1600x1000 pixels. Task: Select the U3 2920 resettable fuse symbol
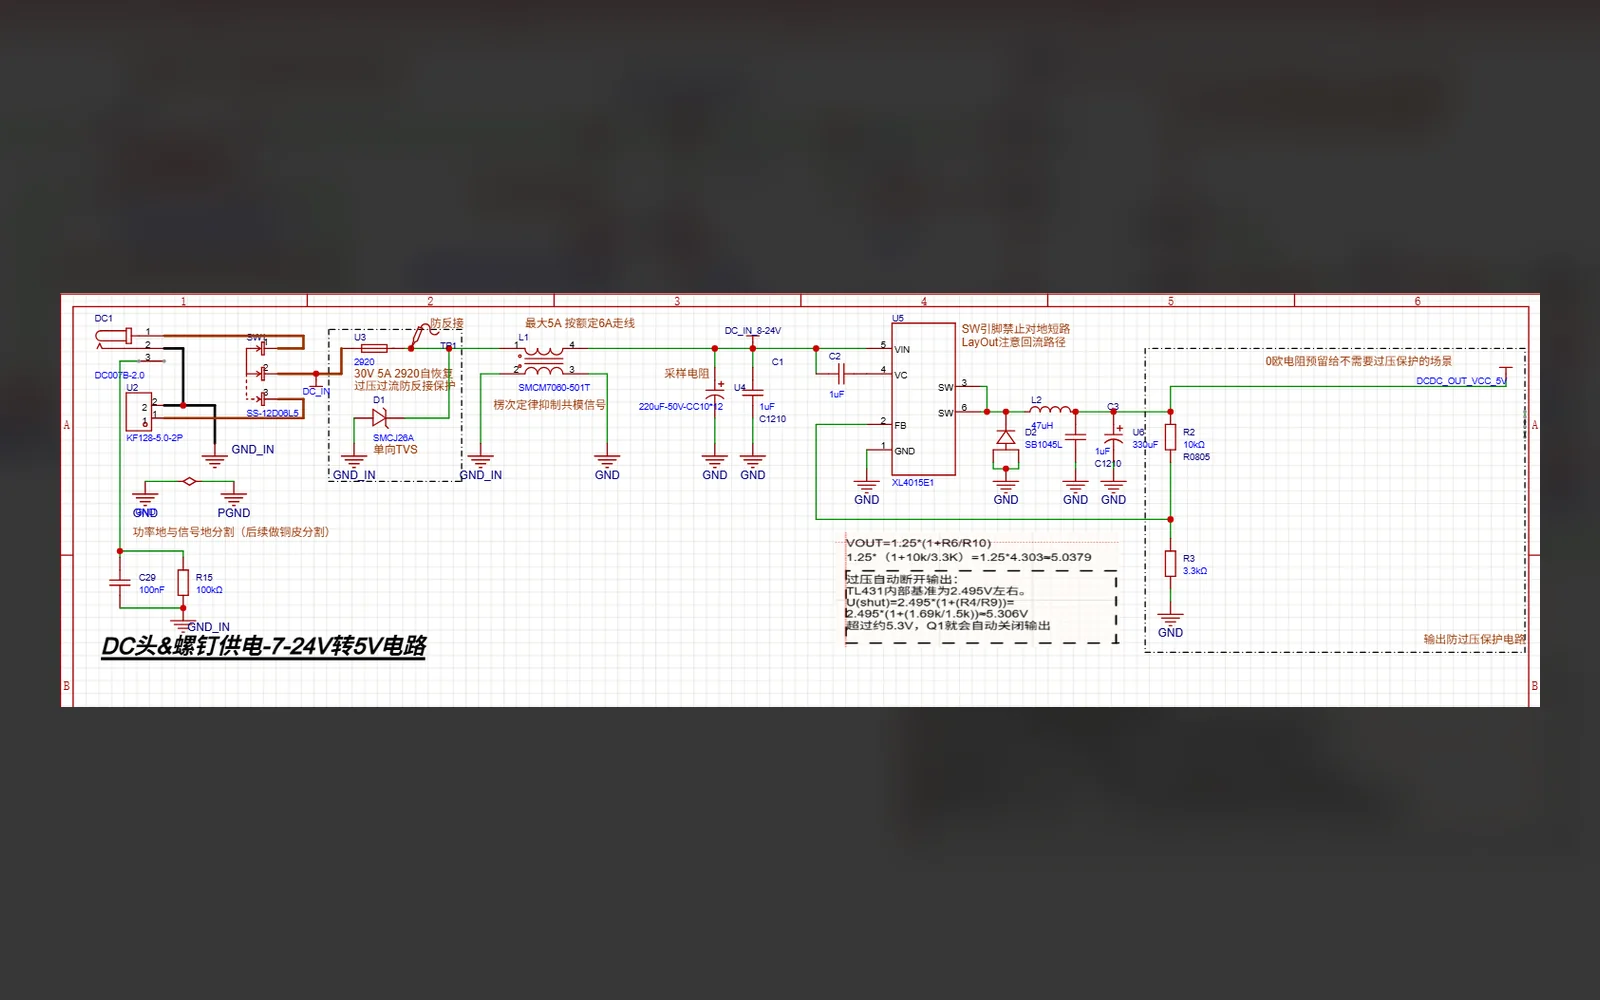pyautogui.click(x=374, y=348)
